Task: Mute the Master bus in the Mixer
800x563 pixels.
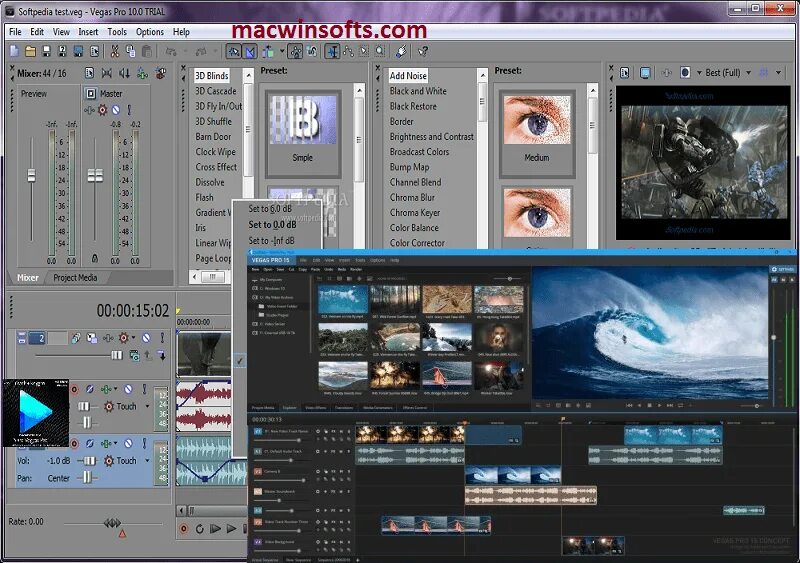Action: 116,110
